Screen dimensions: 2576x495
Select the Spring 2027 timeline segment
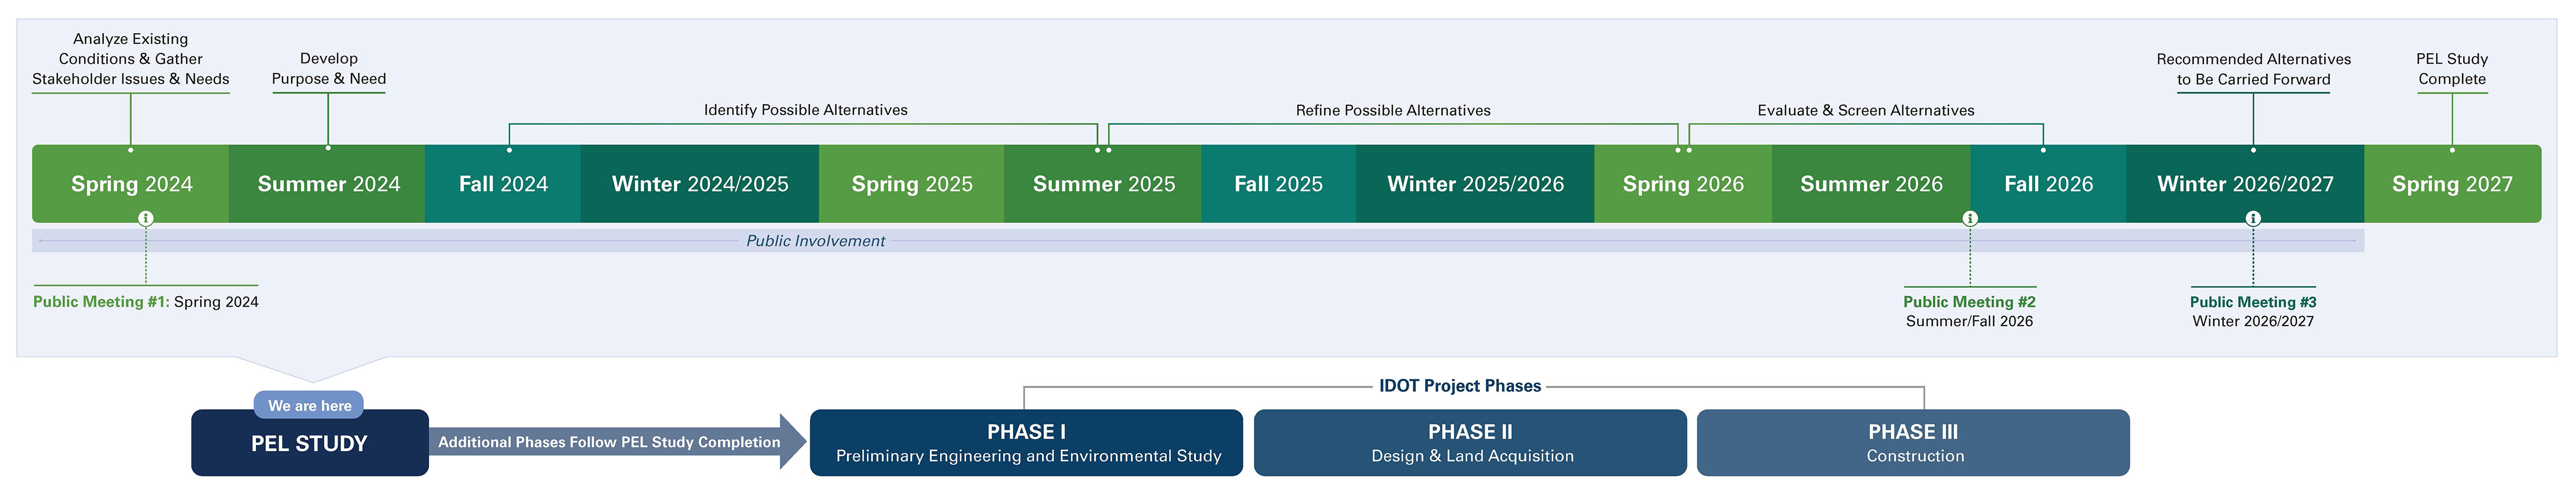pos(2451,184)
